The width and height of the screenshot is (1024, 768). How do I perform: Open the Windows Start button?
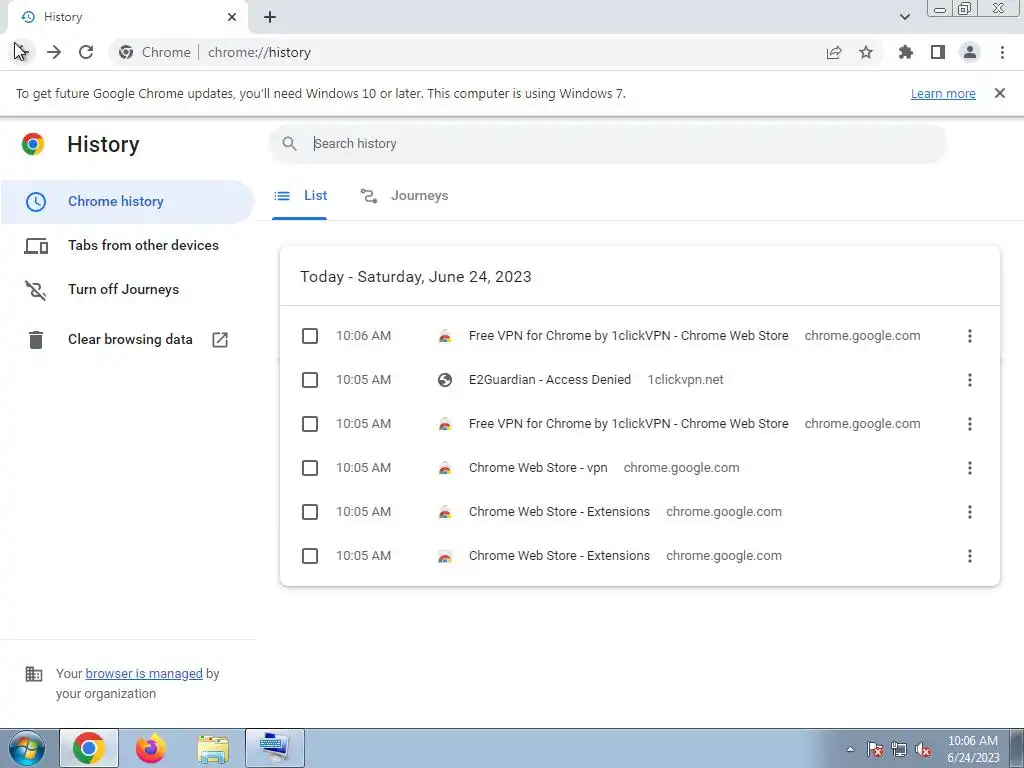point(27,748)
